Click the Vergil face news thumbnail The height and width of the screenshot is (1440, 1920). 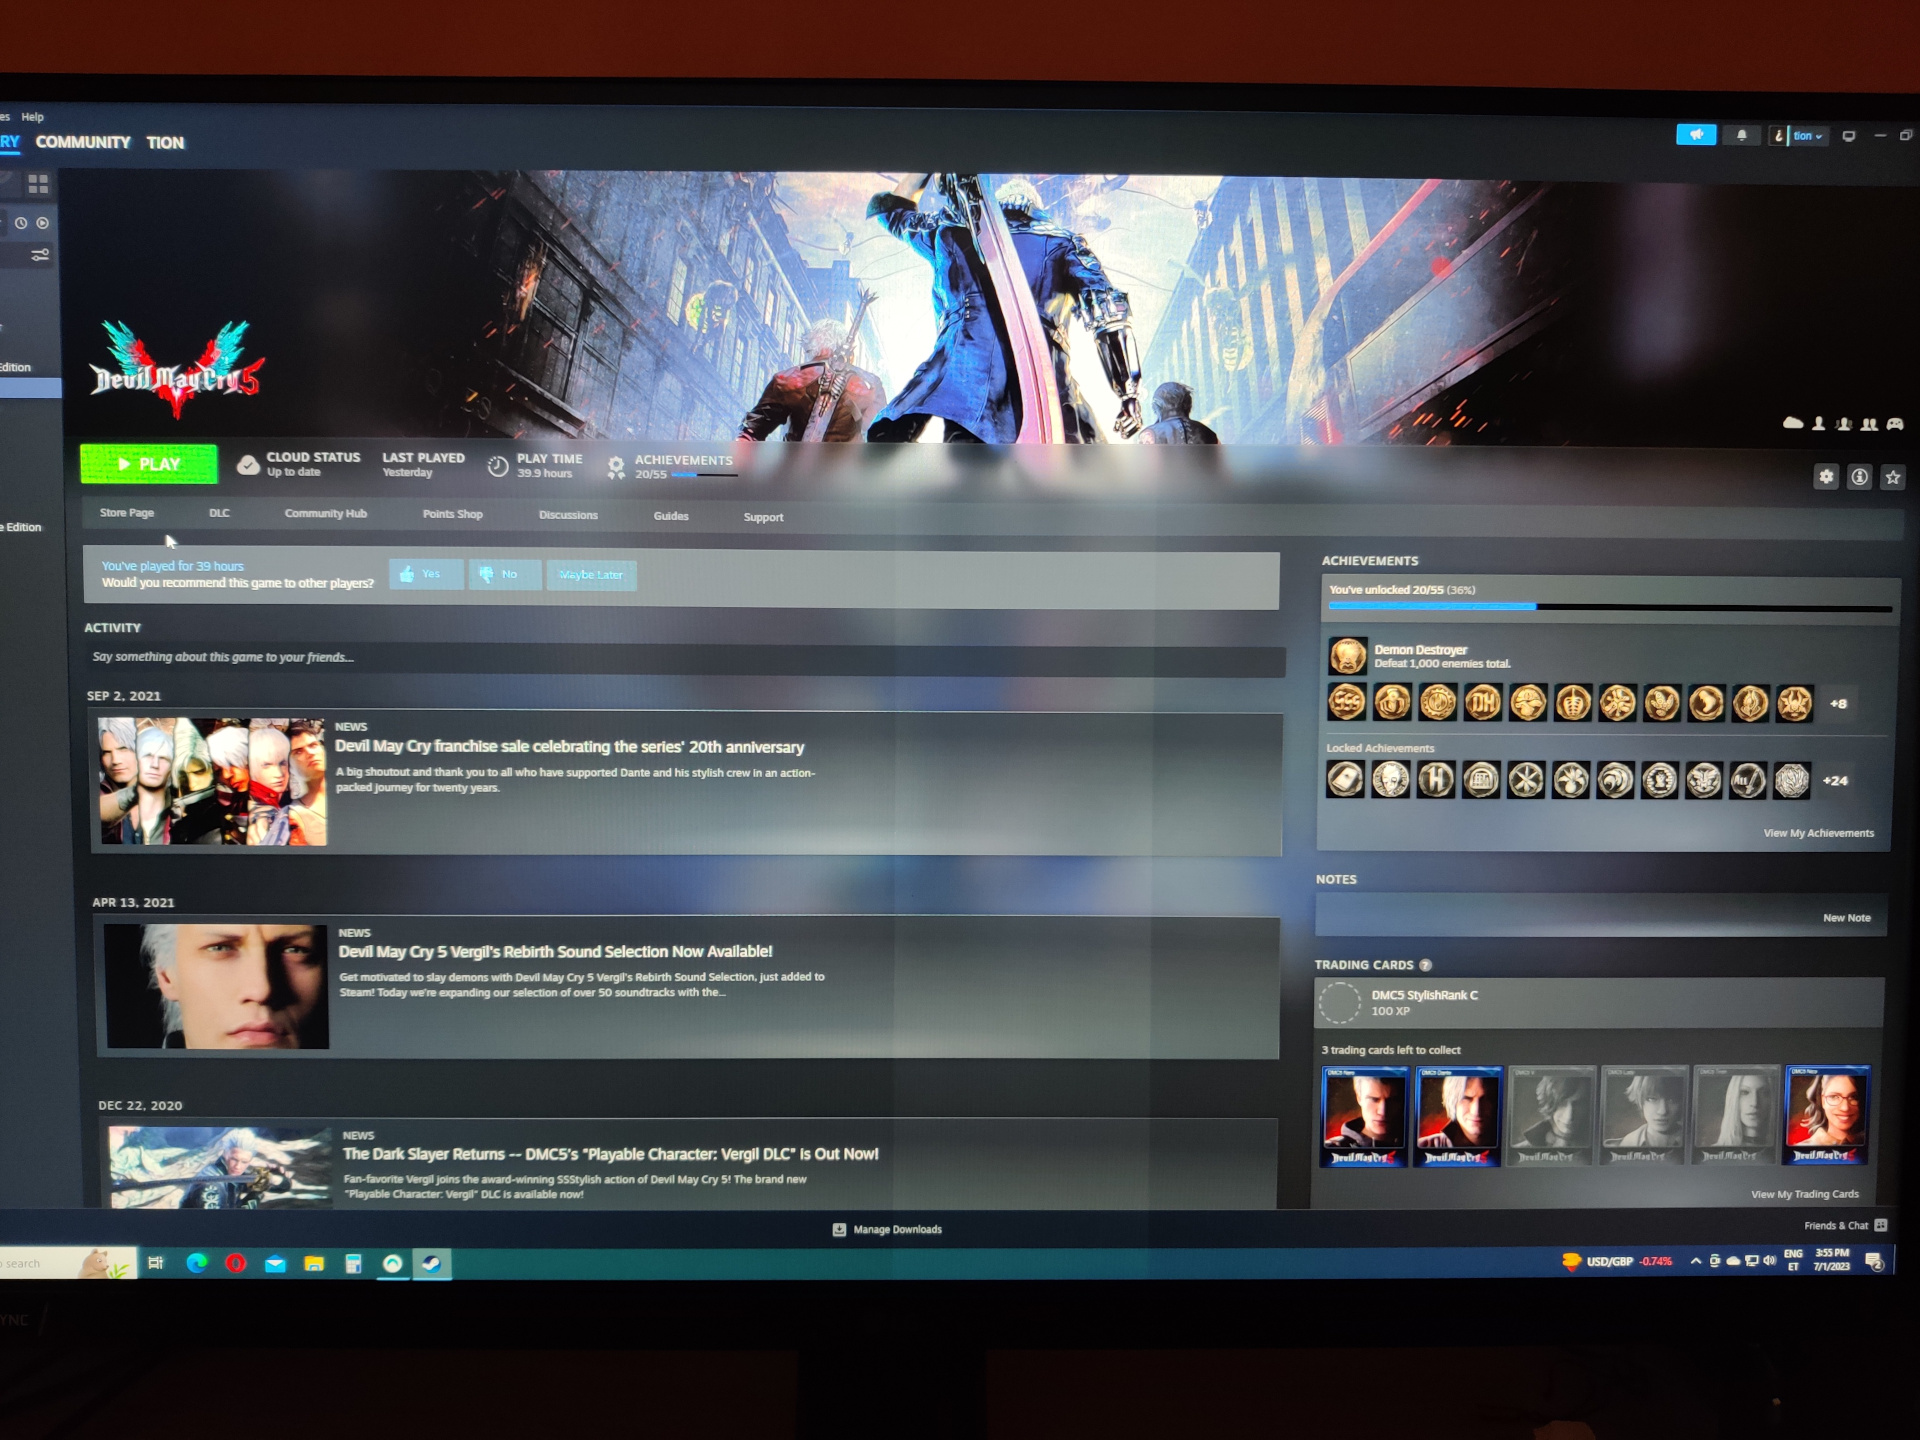pyautogui.click(x=217, y=987)
